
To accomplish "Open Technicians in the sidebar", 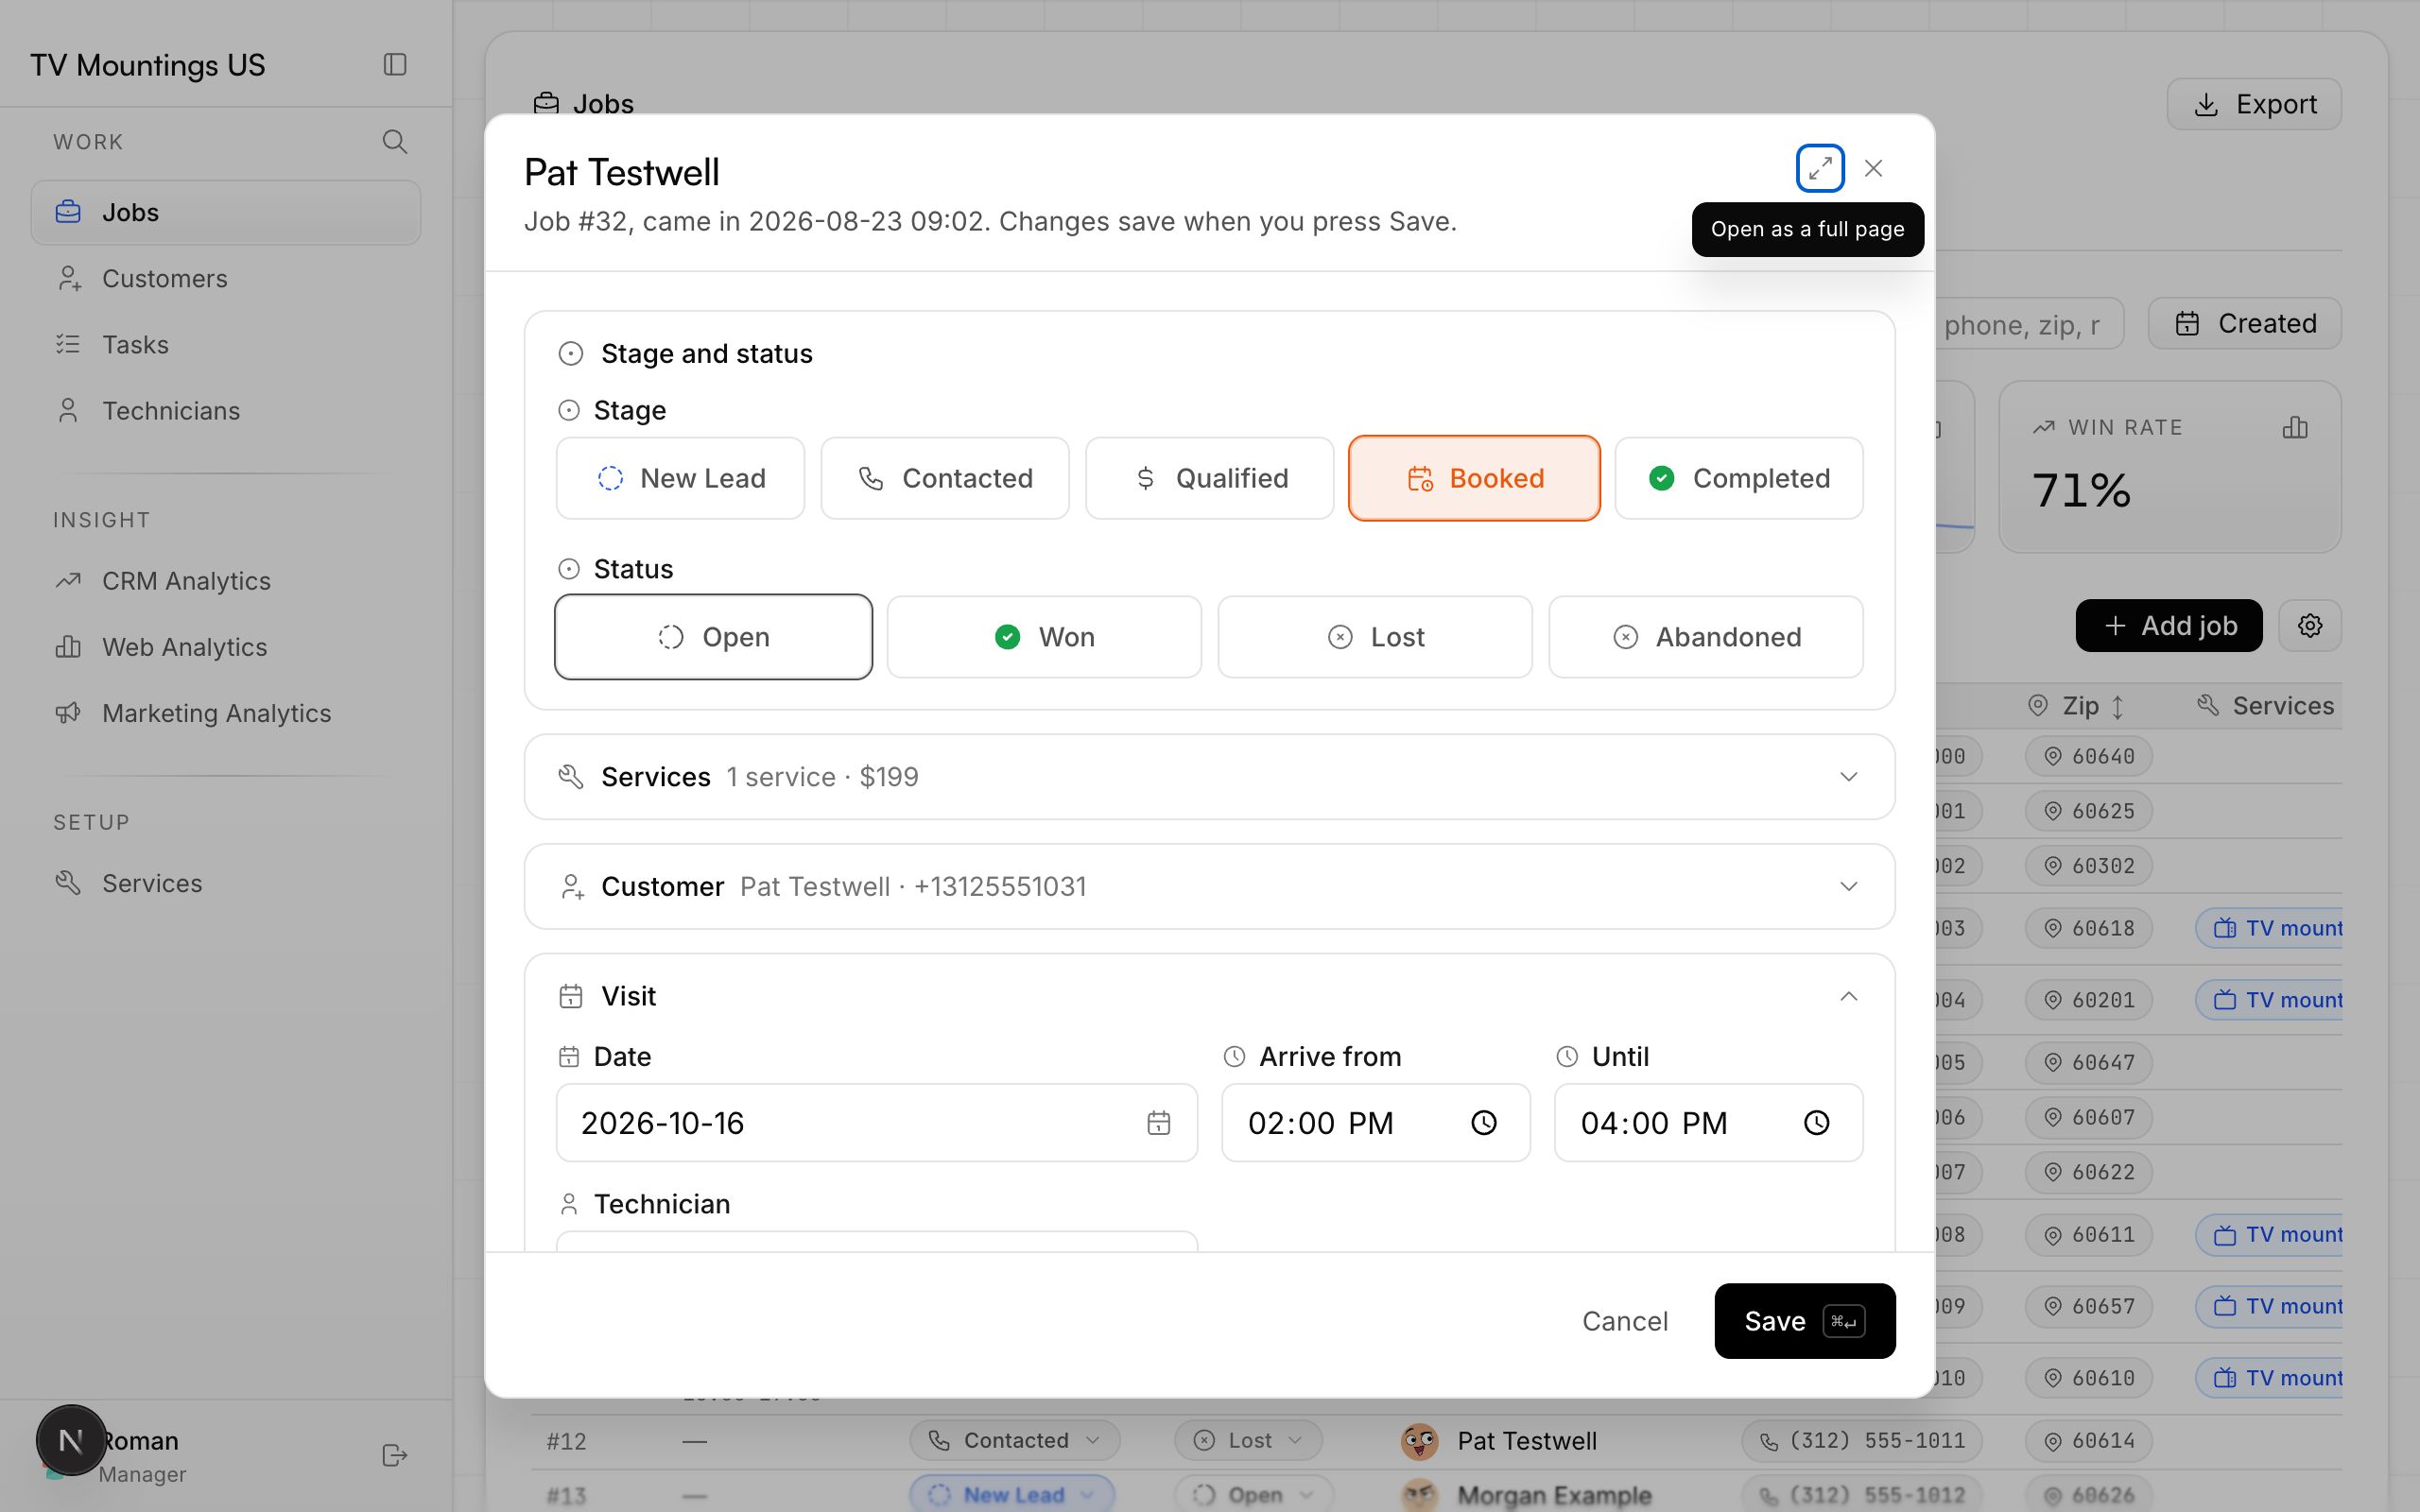I will tap(226, 410).
